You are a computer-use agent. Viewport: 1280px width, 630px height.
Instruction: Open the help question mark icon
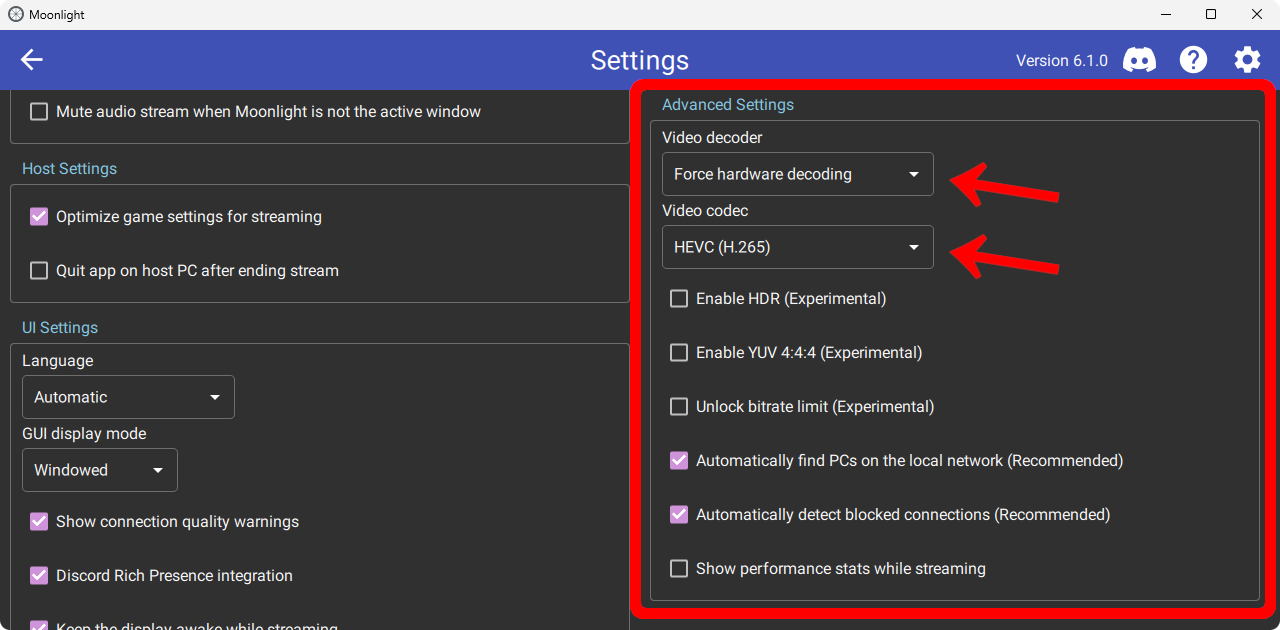[1193, 60]
